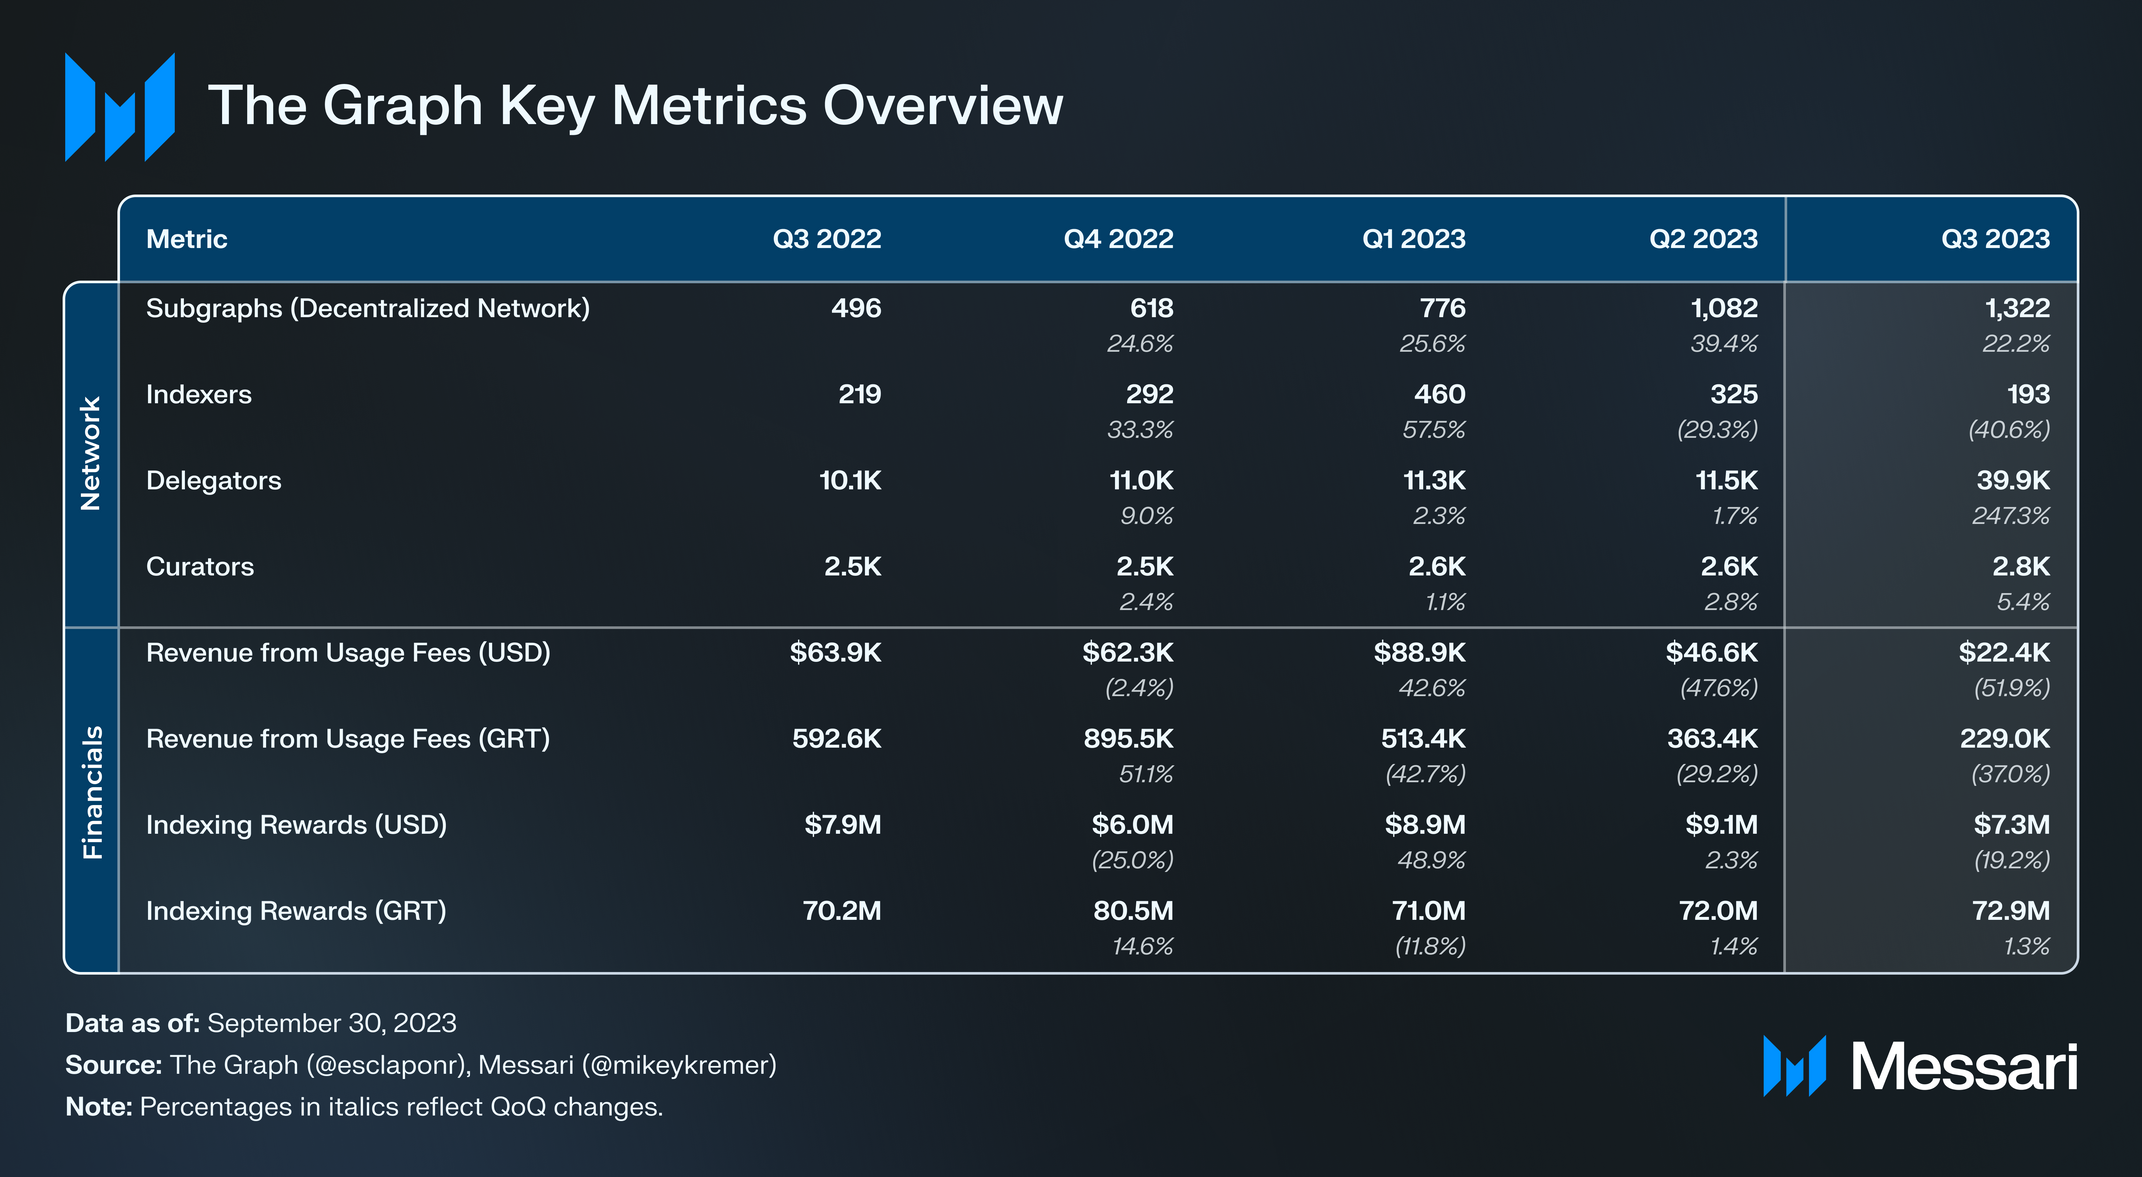The image size is (2142, 1177).
Task: Click the Delegators value '39.9K'
Action: [2013, 481]
